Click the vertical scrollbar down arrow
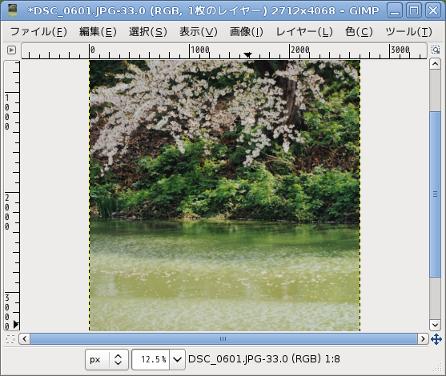The image size is (446, 376). 435,324
